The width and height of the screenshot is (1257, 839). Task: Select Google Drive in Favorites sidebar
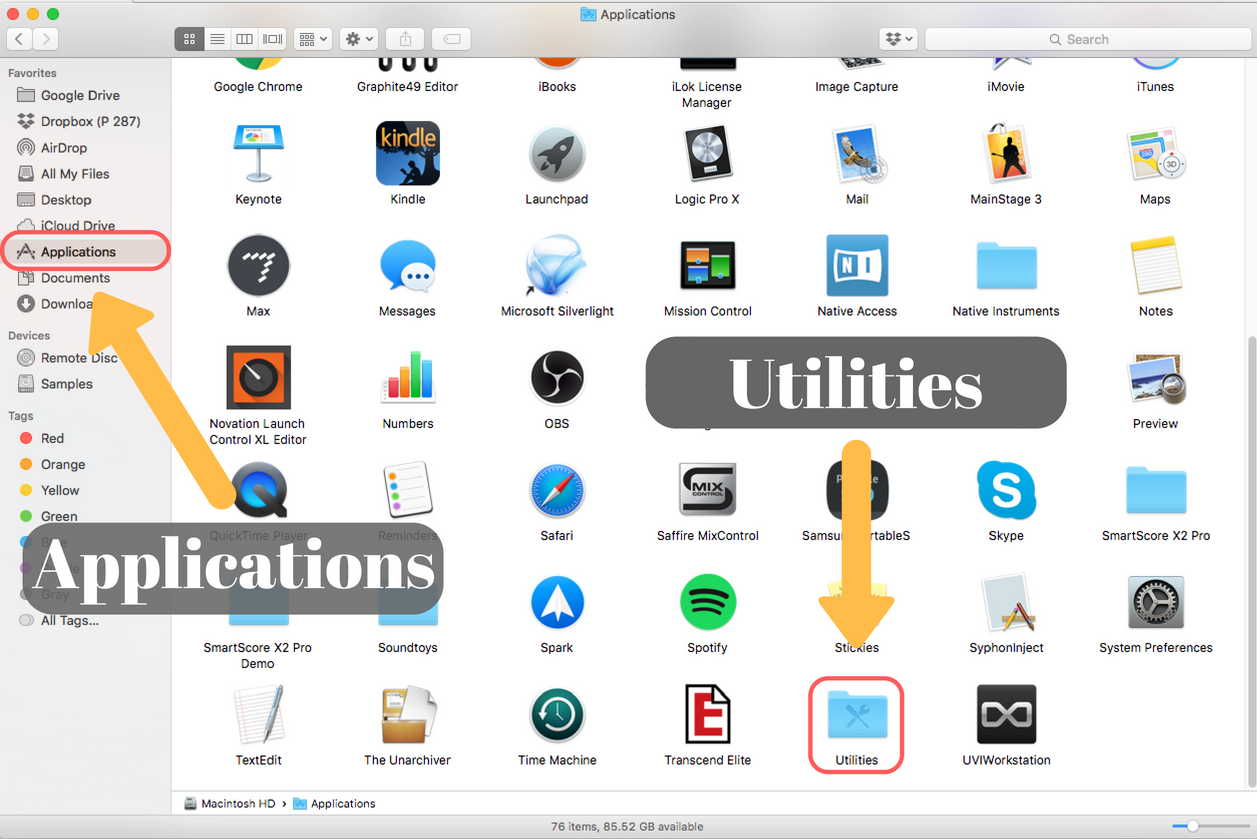click(x=80, y=96)
